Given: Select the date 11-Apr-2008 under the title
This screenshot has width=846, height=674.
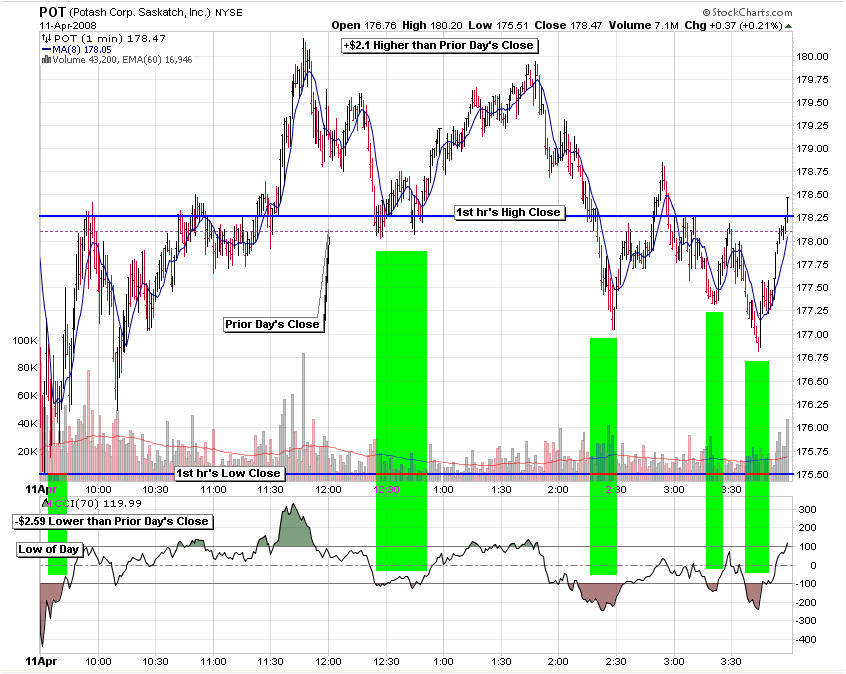Looking at the screenshot, I should pos(68,25).
